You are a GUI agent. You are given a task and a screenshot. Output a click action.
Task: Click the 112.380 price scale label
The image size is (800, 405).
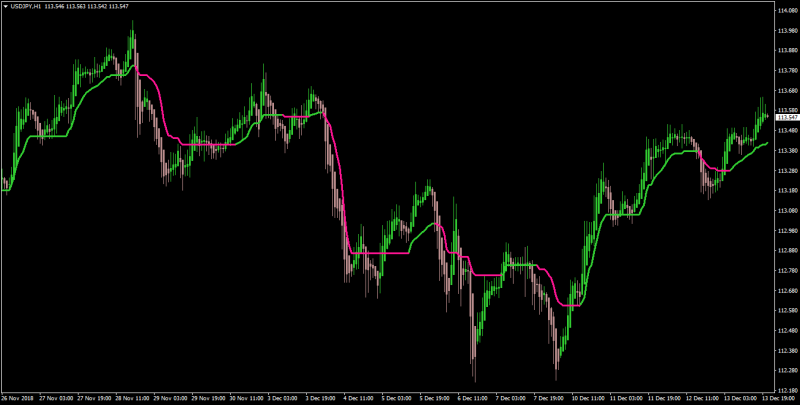pos(788,350)
